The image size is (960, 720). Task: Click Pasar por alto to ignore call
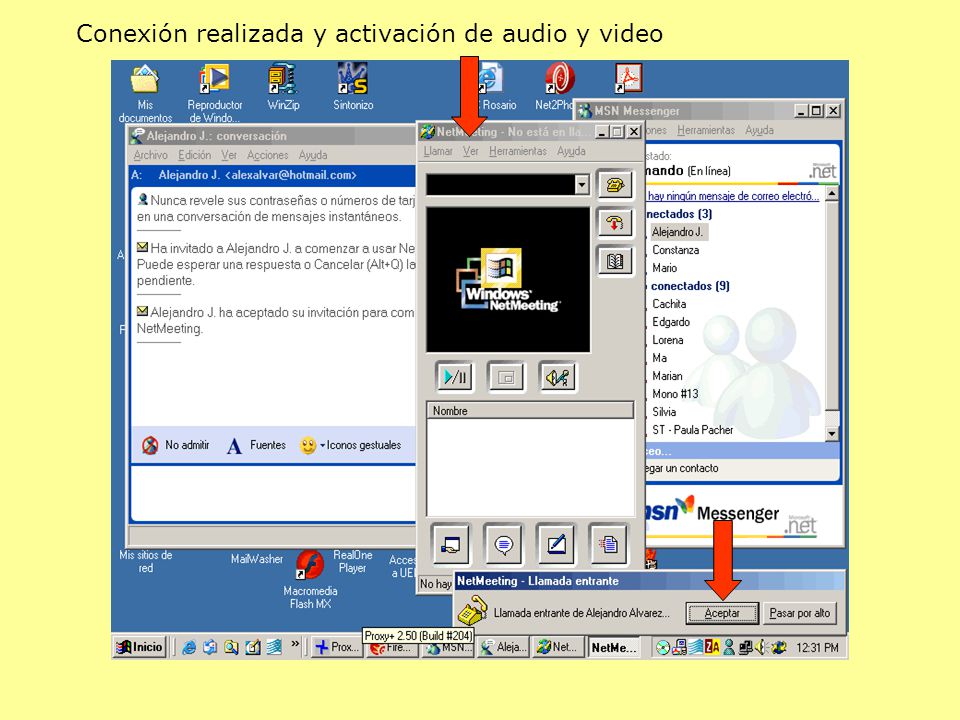point(799,613)
